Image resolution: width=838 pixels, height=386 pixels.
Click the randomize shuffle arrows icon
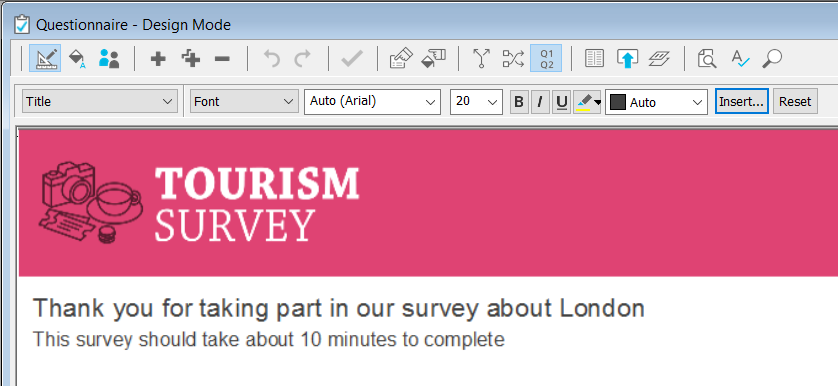(x=514, y=58)
